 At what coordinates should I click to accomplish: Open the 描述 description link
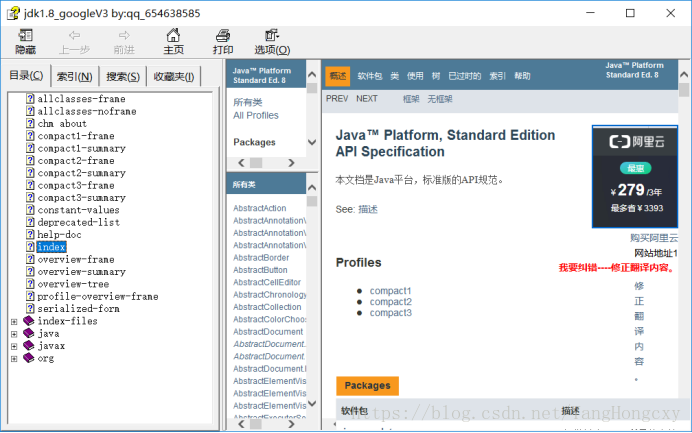coord(368,209)
